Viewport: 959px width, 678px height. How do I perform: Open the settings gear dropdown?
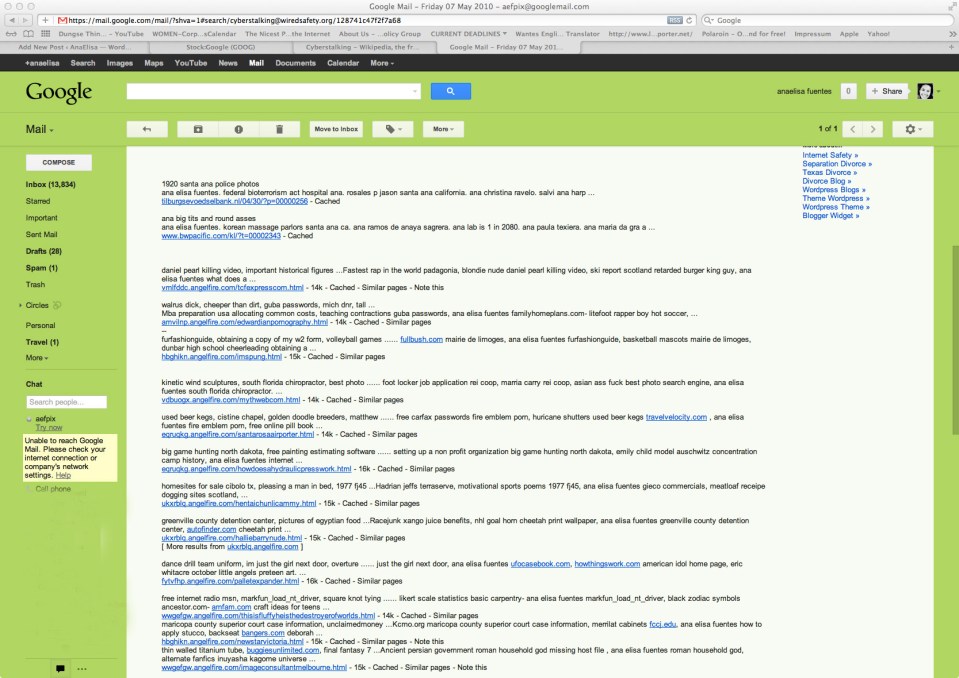(x=911, y=129)
